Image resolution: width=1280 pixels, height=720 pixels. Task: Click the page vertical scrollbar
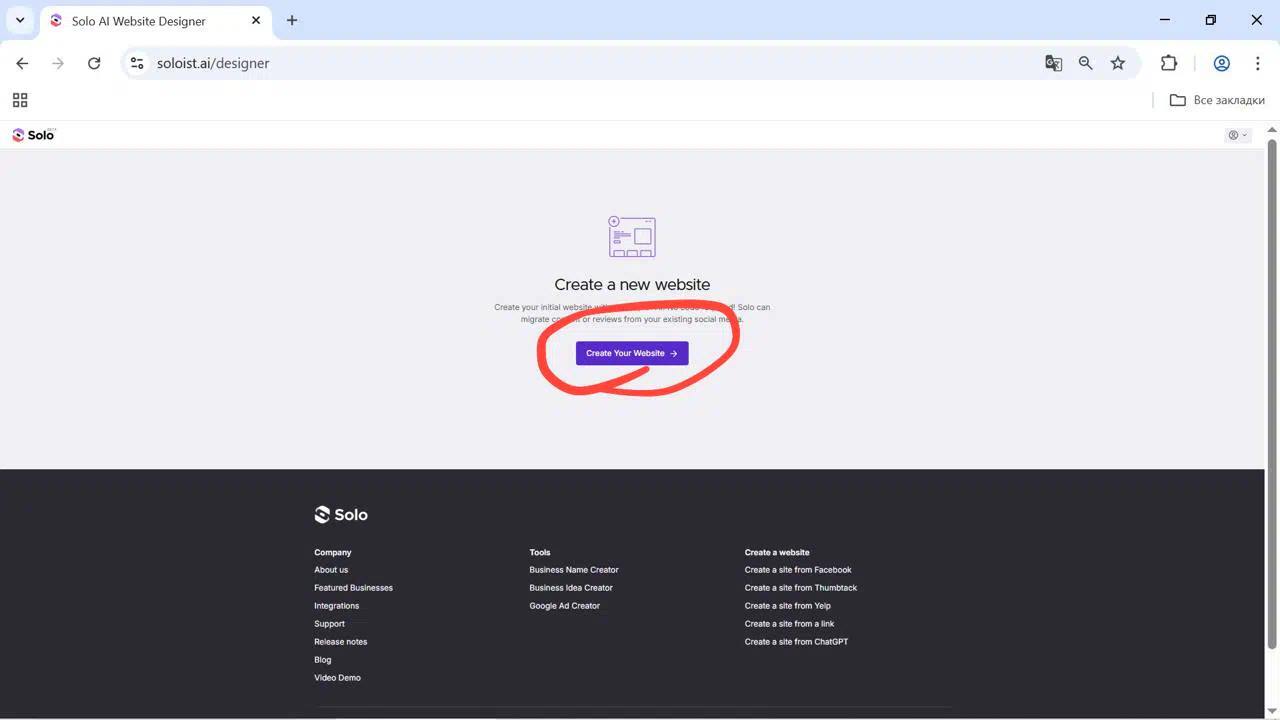click(x=1272, y=393)
